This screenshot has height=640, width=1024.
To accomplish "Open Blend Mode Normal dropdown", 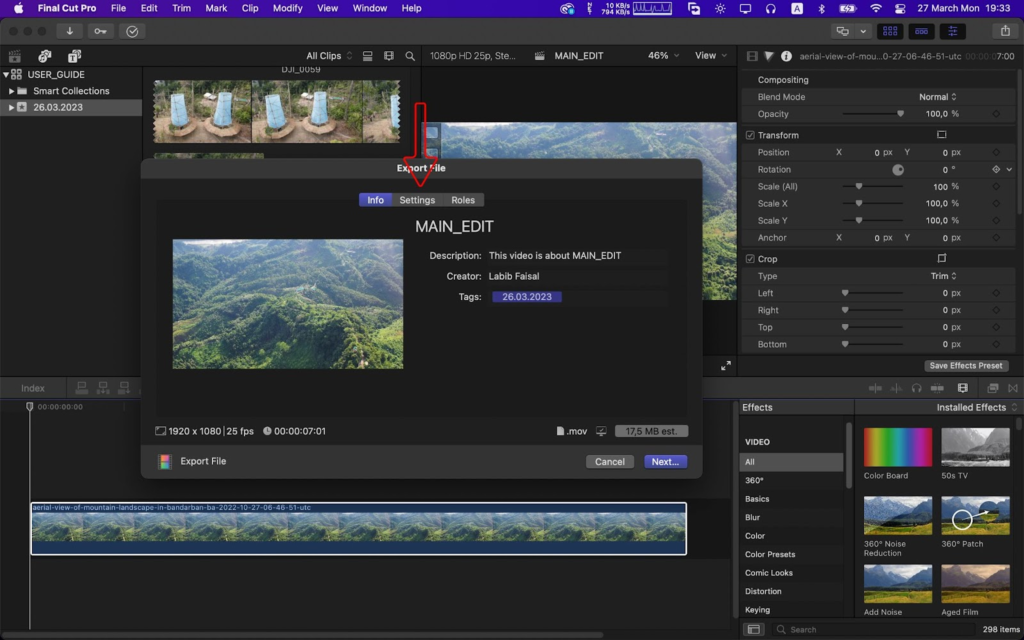I will pos(938,97).
